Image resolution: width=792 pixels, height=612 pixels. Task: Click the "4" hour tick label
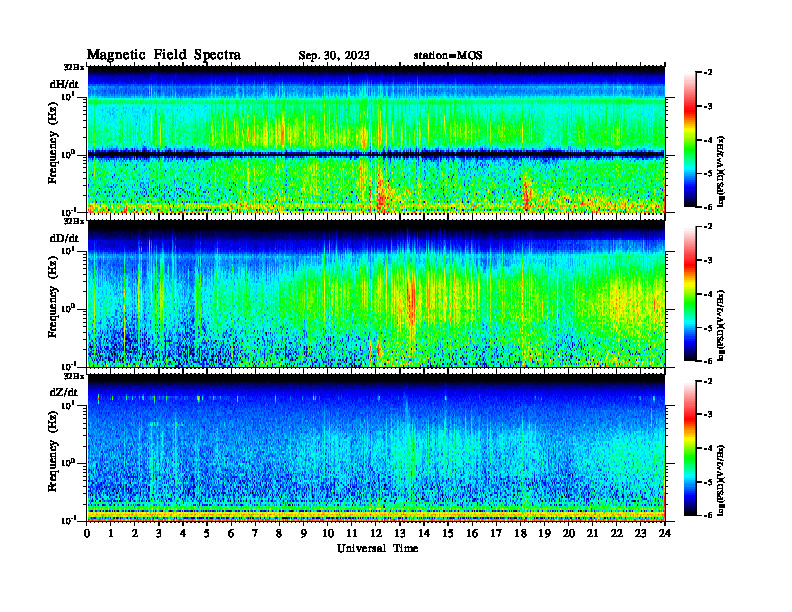click(183, 534)
